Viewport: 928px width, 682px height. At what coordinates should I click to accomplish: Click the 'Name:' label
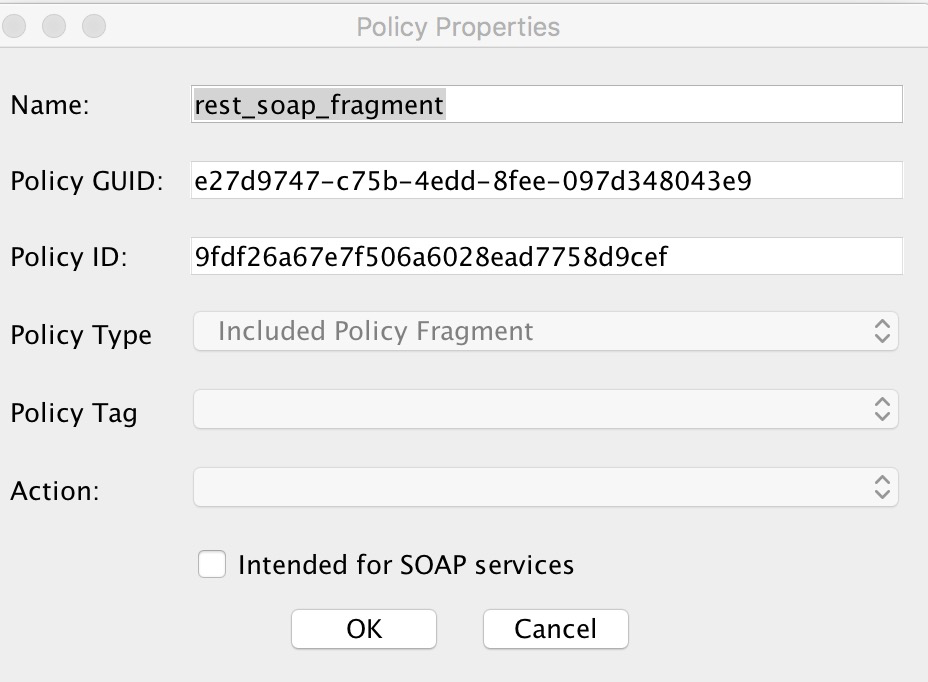point(50,105)
